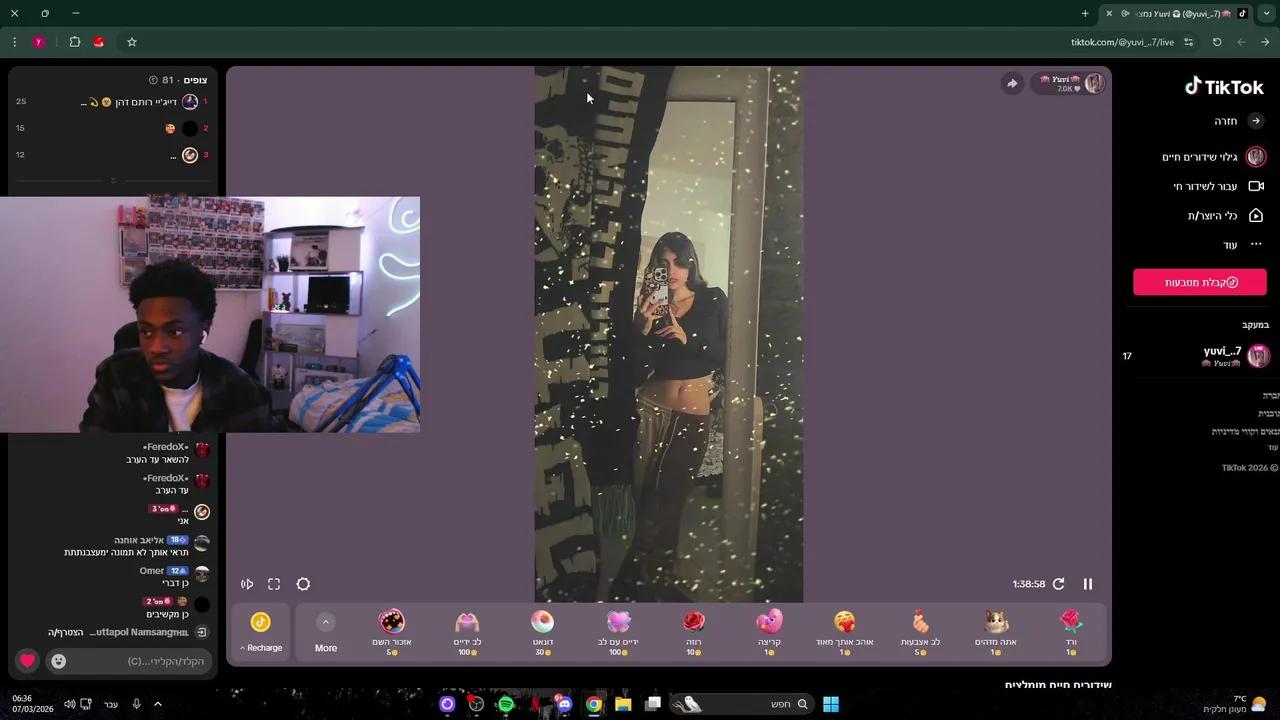Send the דונאט donut gift

click(543, 632)
